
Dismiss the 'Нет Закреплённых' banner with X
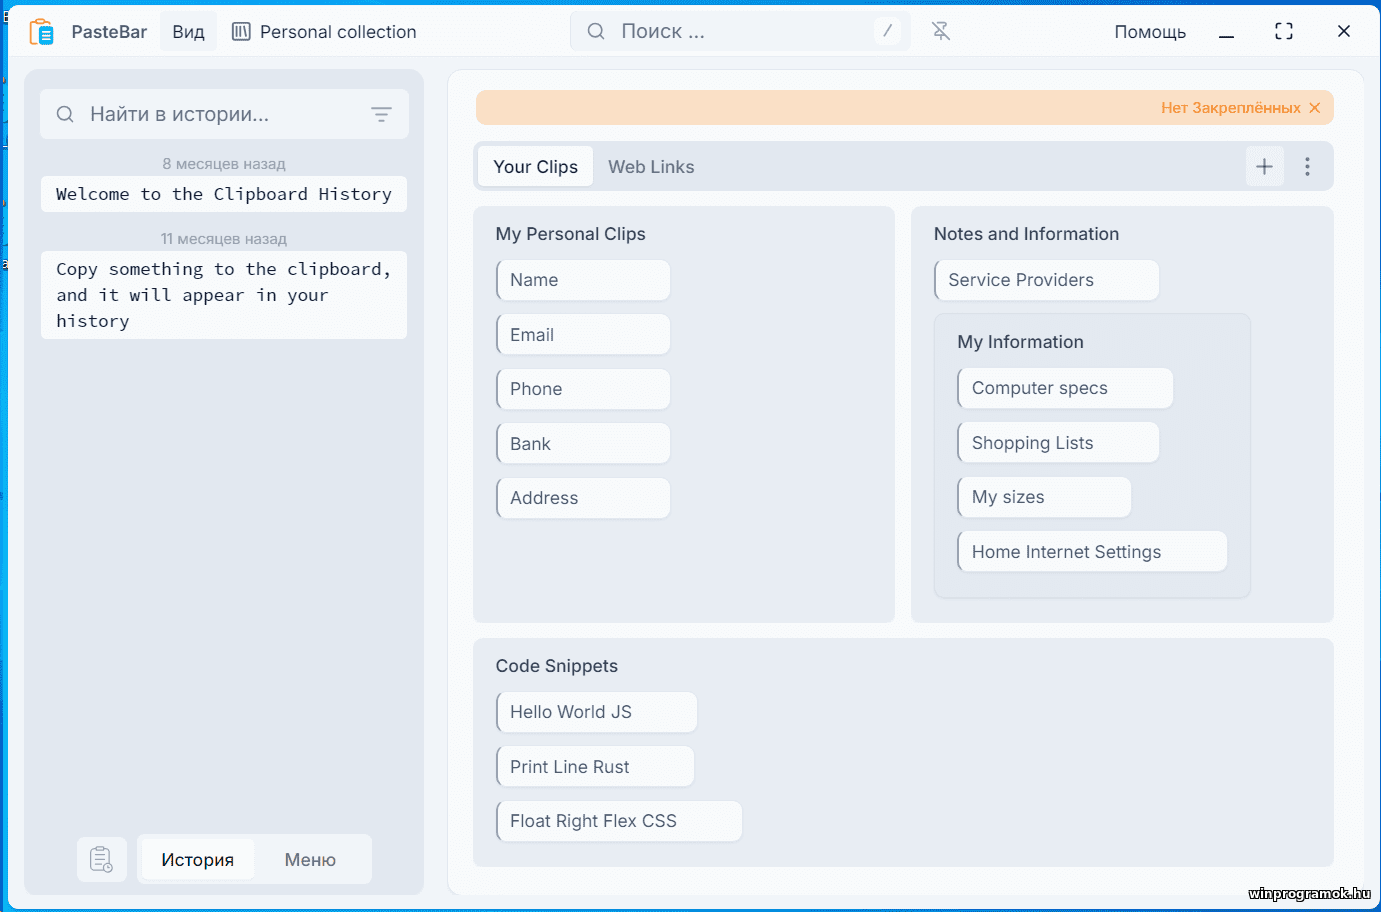(x=1315, y=108)
